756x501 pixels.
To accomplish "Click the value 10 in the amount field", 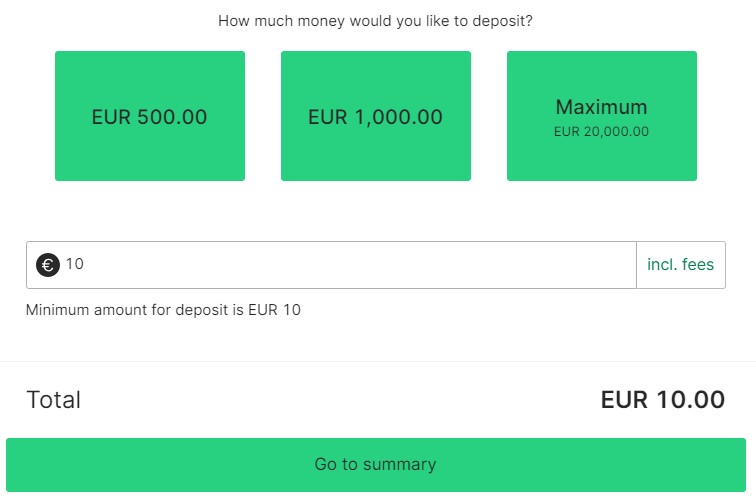I will click(x=75, y=265).
